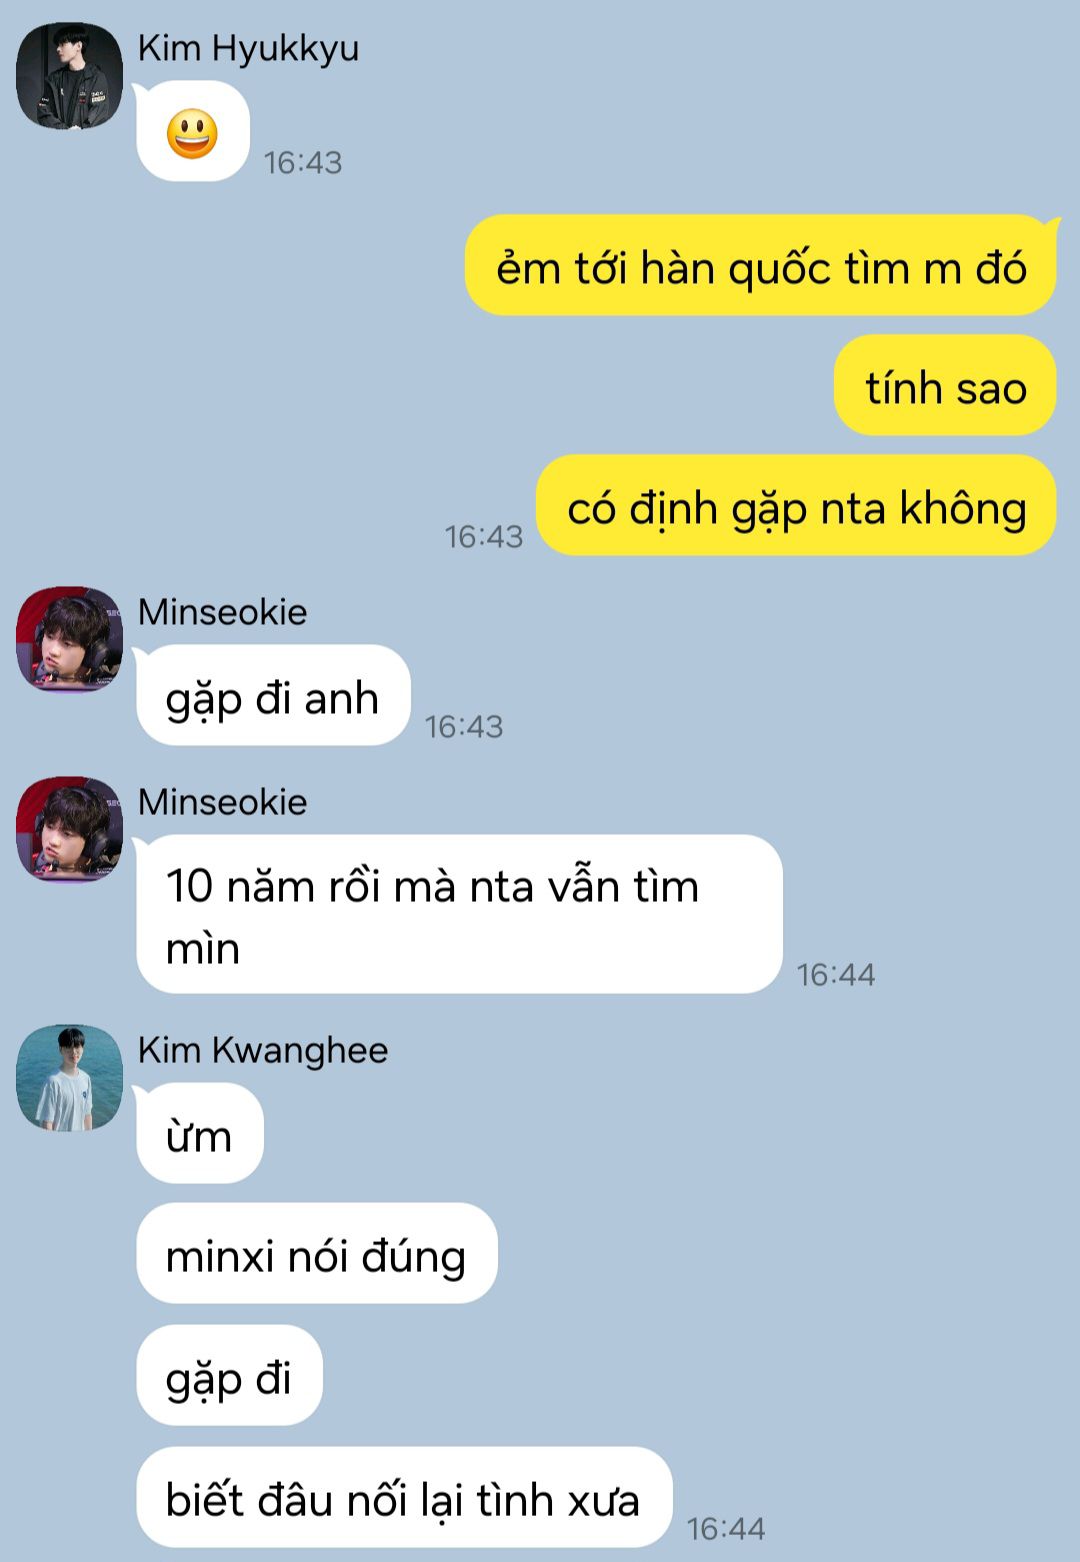1080x1562 pixels.
Task: Tap Kim Kwanghee's 'gặp đi' message bubble
Action: click(x=229, y=1376)
